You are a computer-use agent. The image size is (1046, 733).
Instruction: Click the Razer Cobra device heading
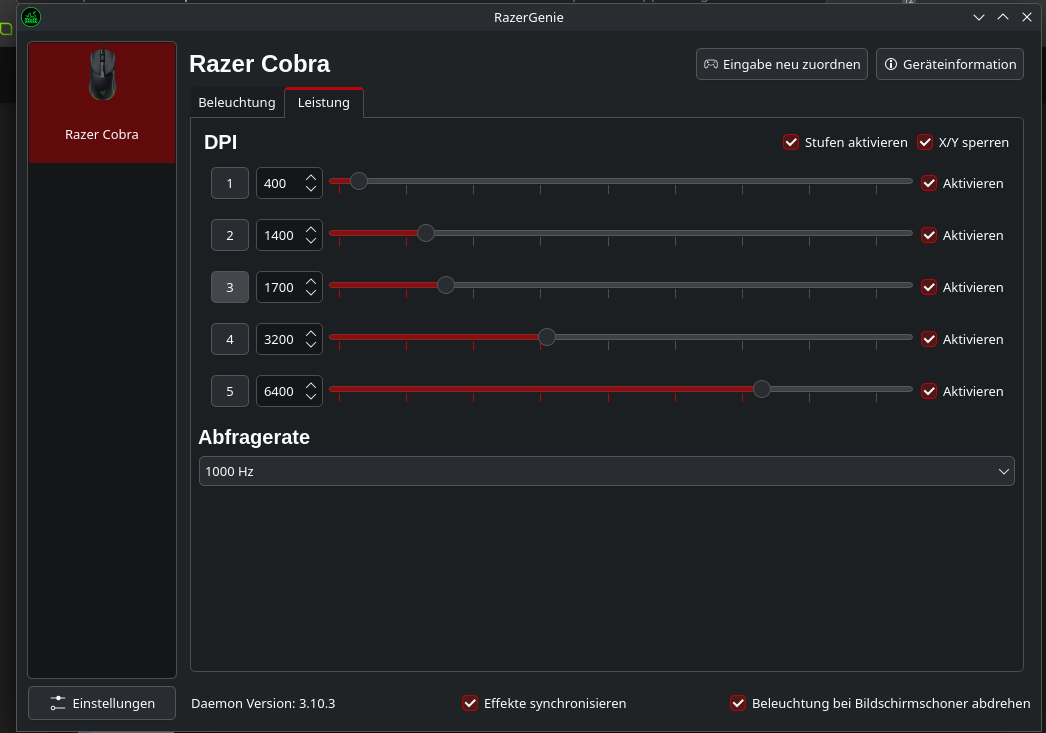pyautogui.click(x=259, y=64)
